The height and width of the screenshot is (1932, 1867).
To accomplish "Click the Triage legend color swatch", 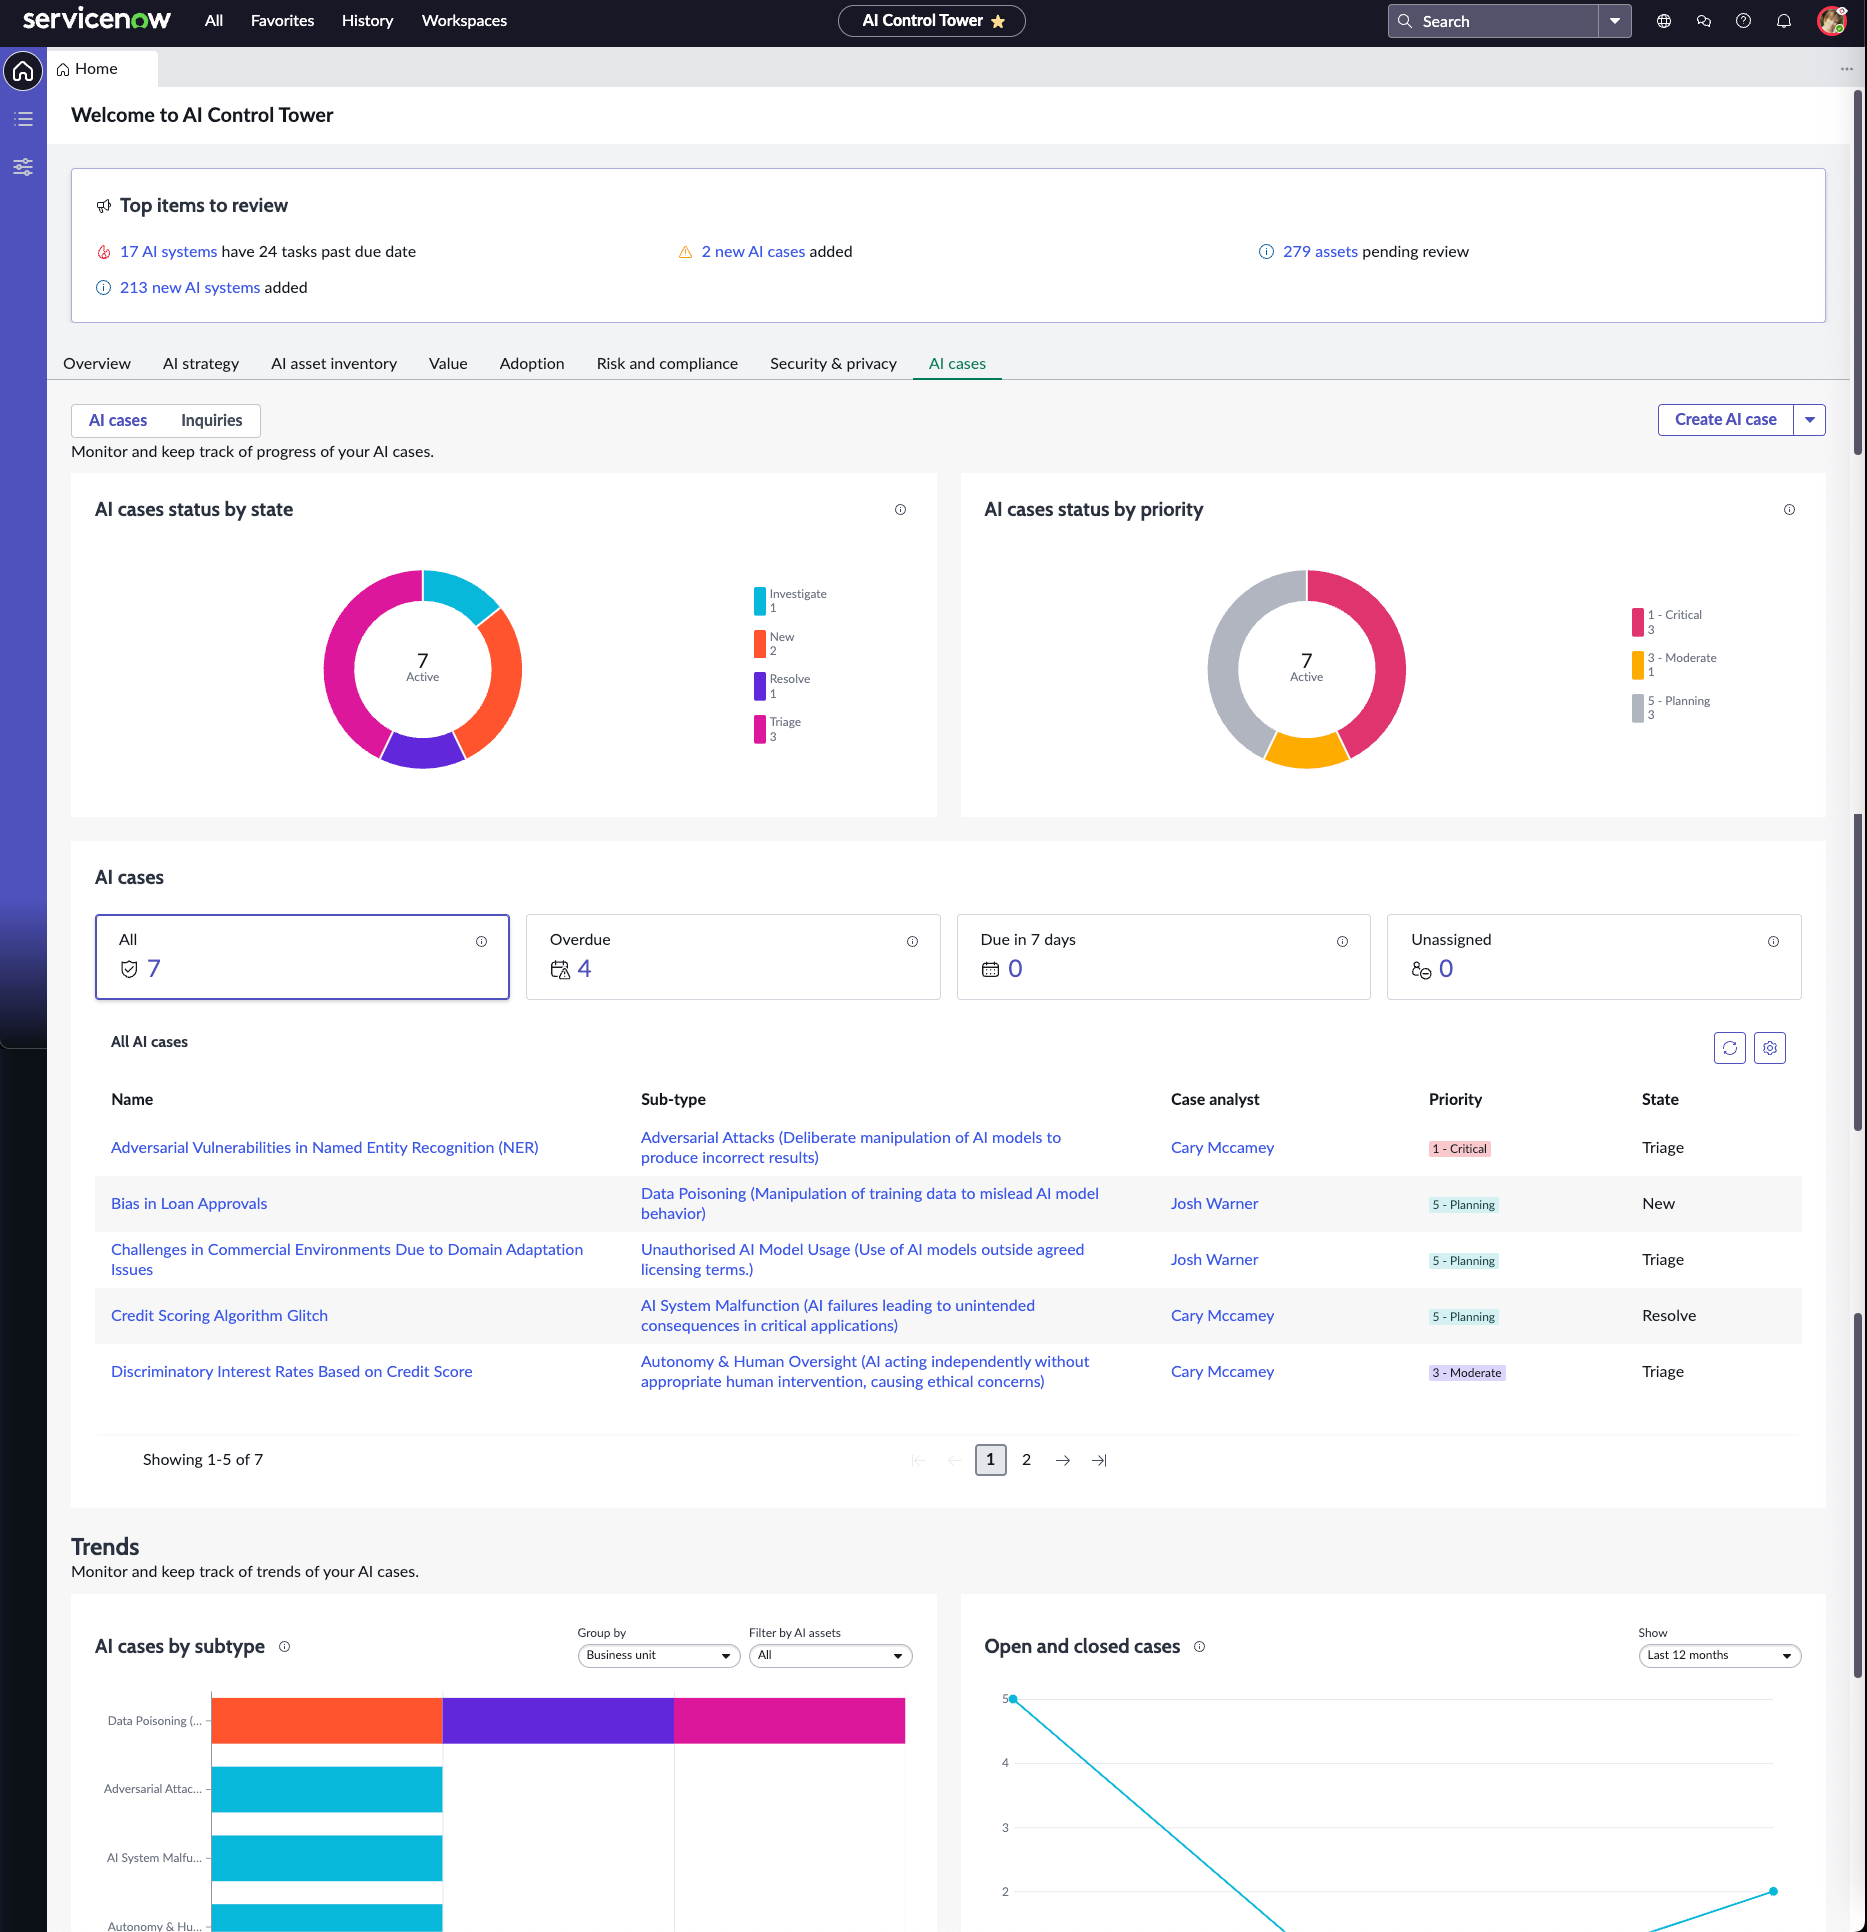I will 759,730.
